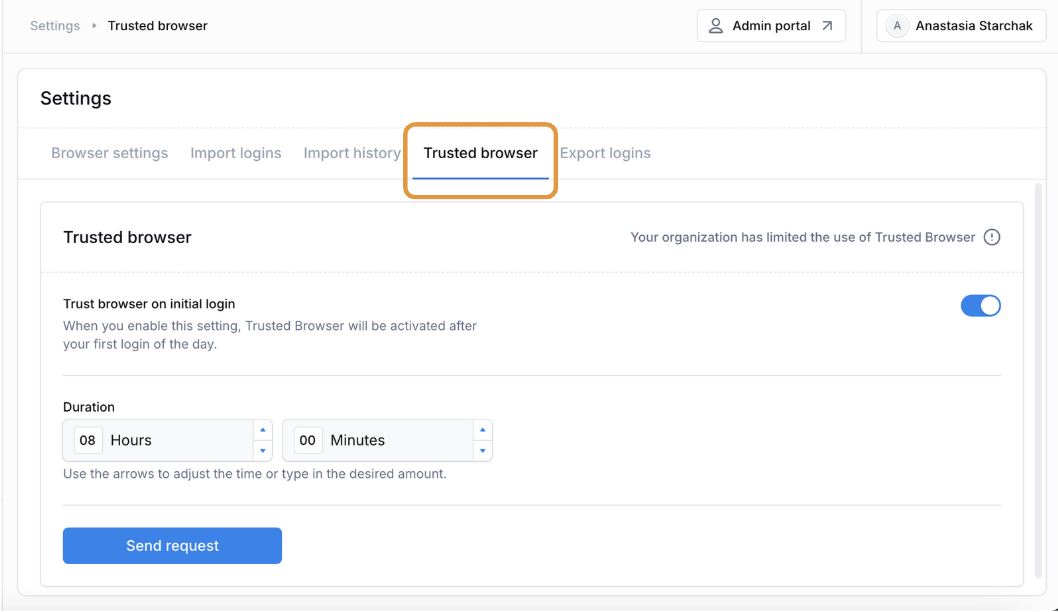Image resolution: width=1058 pixels, height=612 pixels.
Task: Increase hours with the up arrow
Action: (x=262, y=430)
